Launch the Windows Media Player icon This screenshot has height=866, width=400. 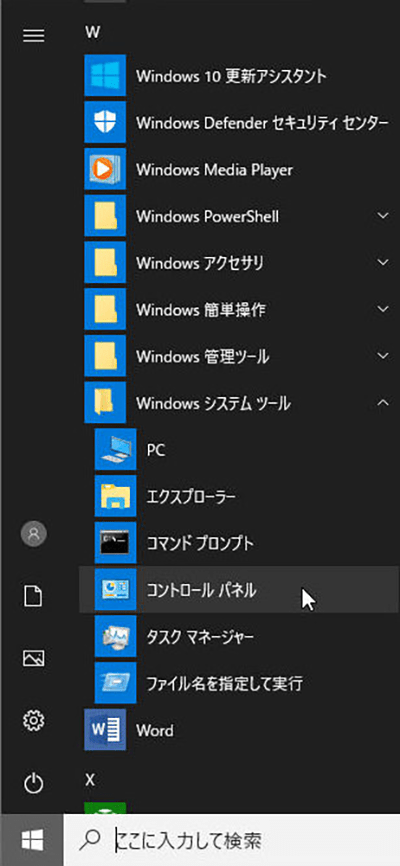(x=105, y=169)
